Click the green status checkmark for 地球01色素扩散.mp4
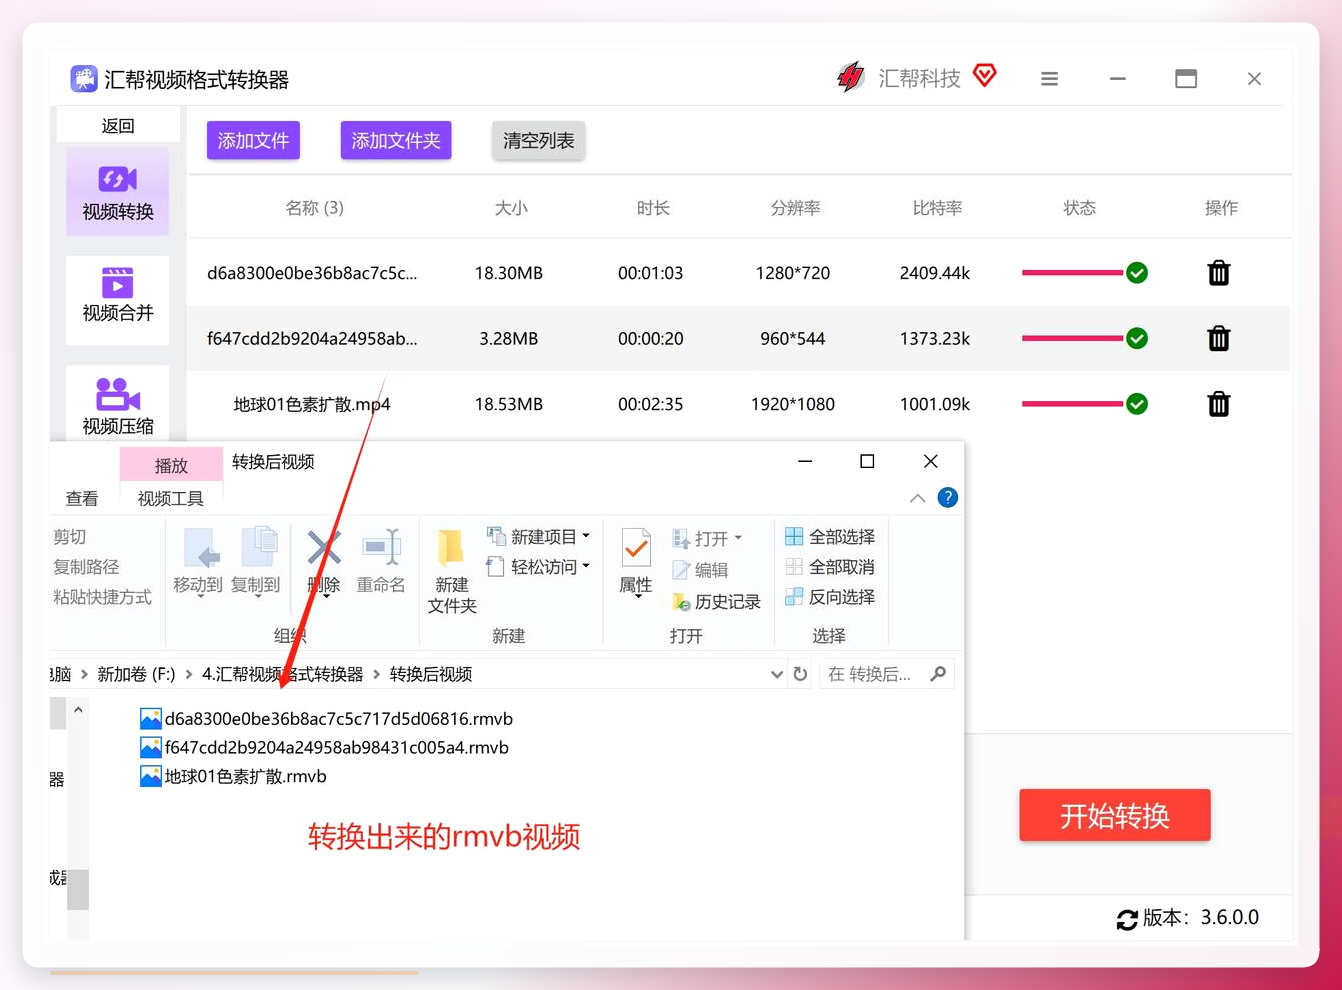Screen dimensions: 1342x990 (x=1137, y=404)
